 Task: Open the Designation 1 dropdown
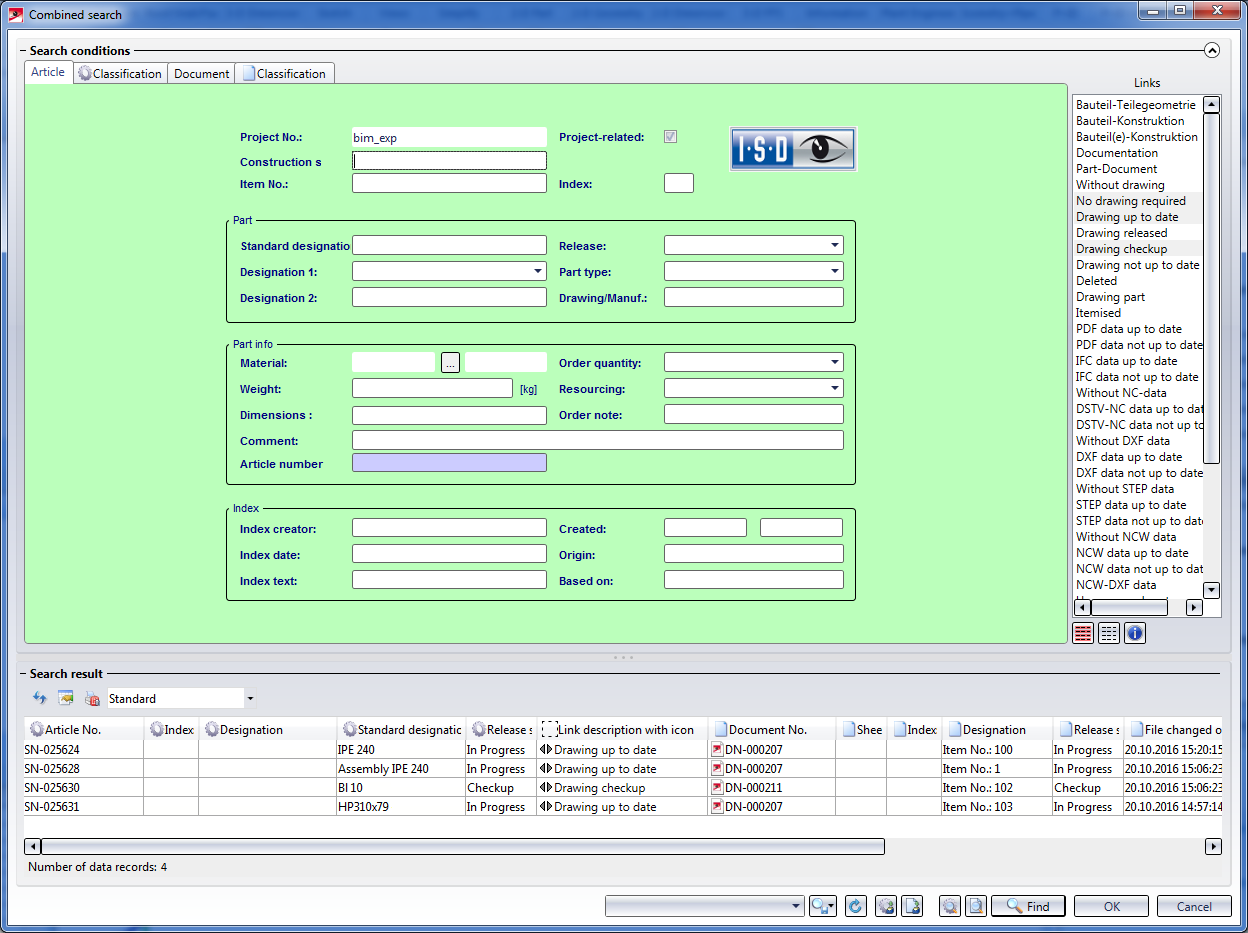tap(538, 272)
